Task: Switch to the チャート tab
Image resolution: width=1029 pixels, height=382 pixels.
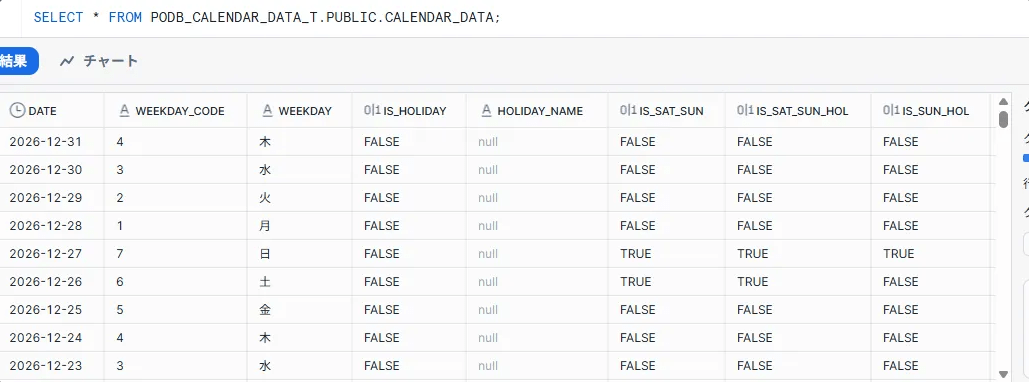Action: pos(99,61)
